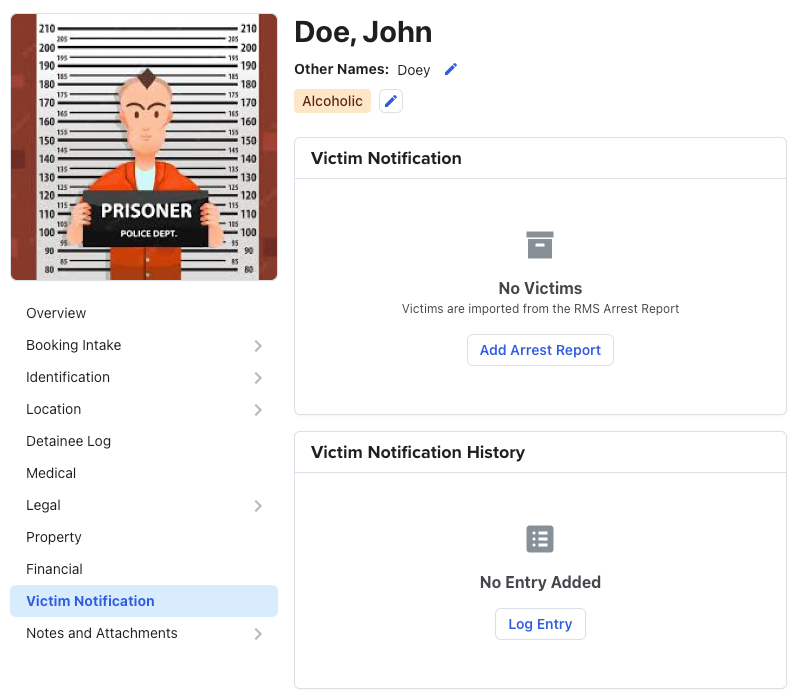
Task: Click the Victim Notification History heading
Action: 418,452
